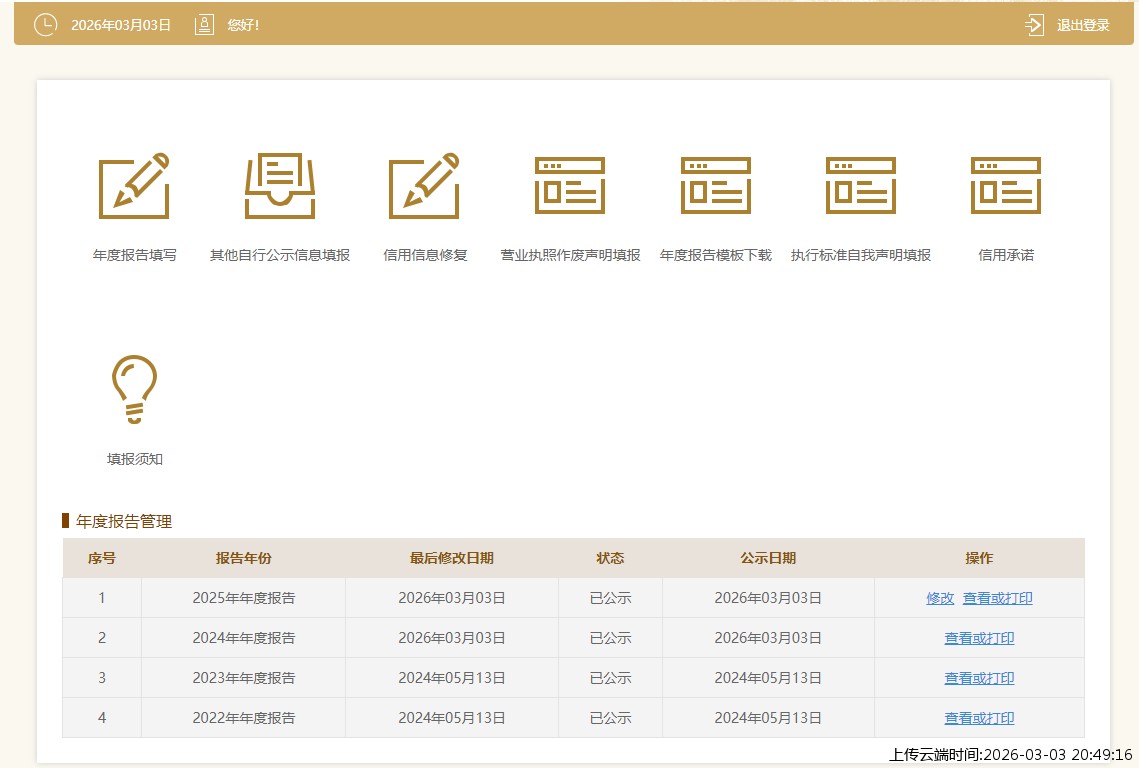Click the 报告年份 column header
The height and width of the screenshot is (768, 1139).
click(x=243, y=558)
